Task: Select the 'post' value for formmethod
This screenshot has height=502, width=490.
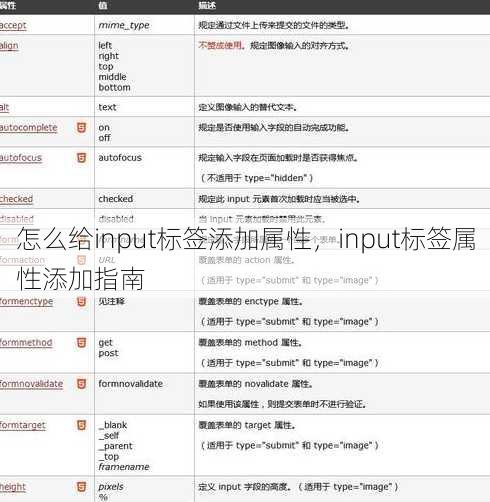Action: point(109,353)
